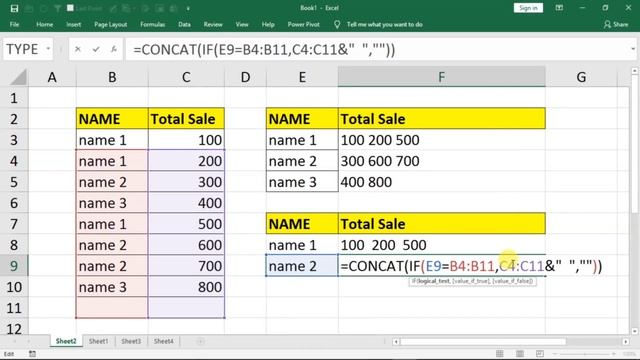Image resolution: width=640 pixels, height=360 pixels.
Task: Click the NAME header in cell B2
Action: coord(112,119)
